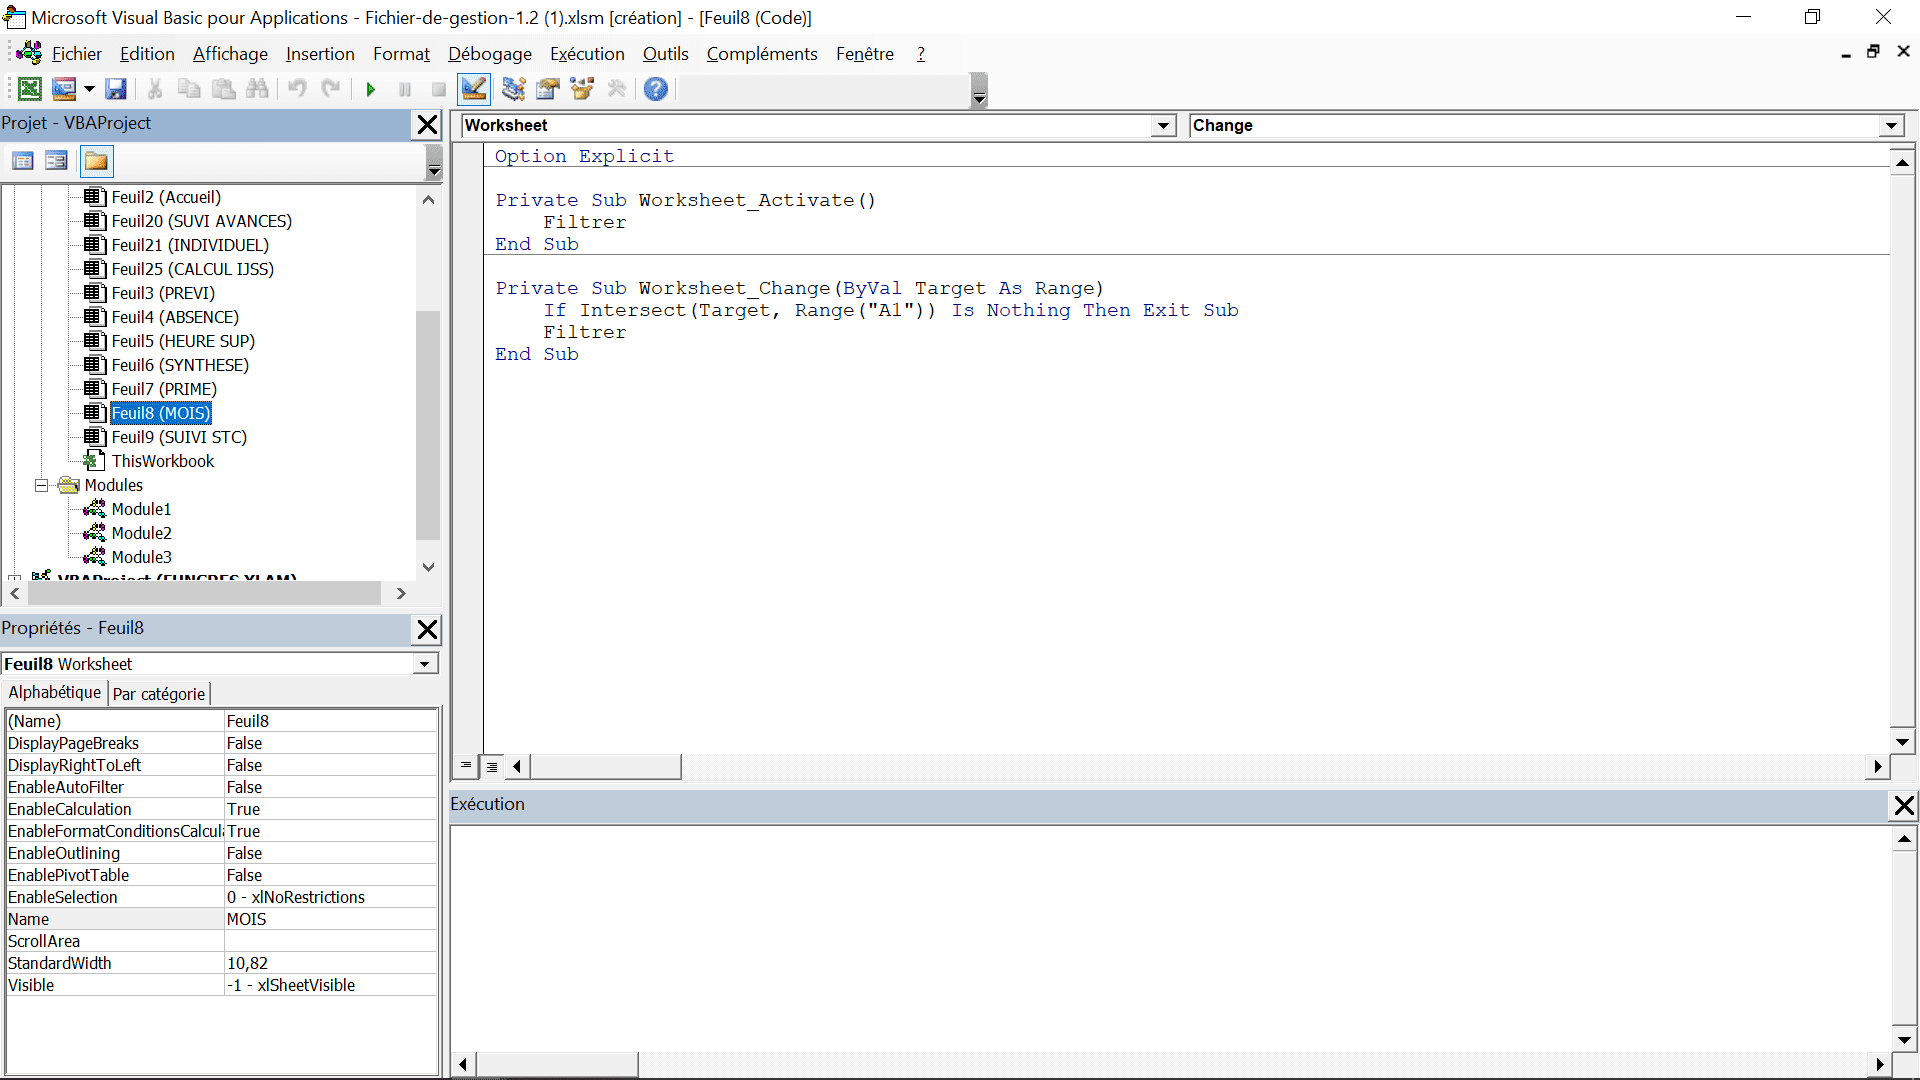Click the View Microsoft Excel icon
This screenshot has width=1920, height=1080.
click(30, 89)
